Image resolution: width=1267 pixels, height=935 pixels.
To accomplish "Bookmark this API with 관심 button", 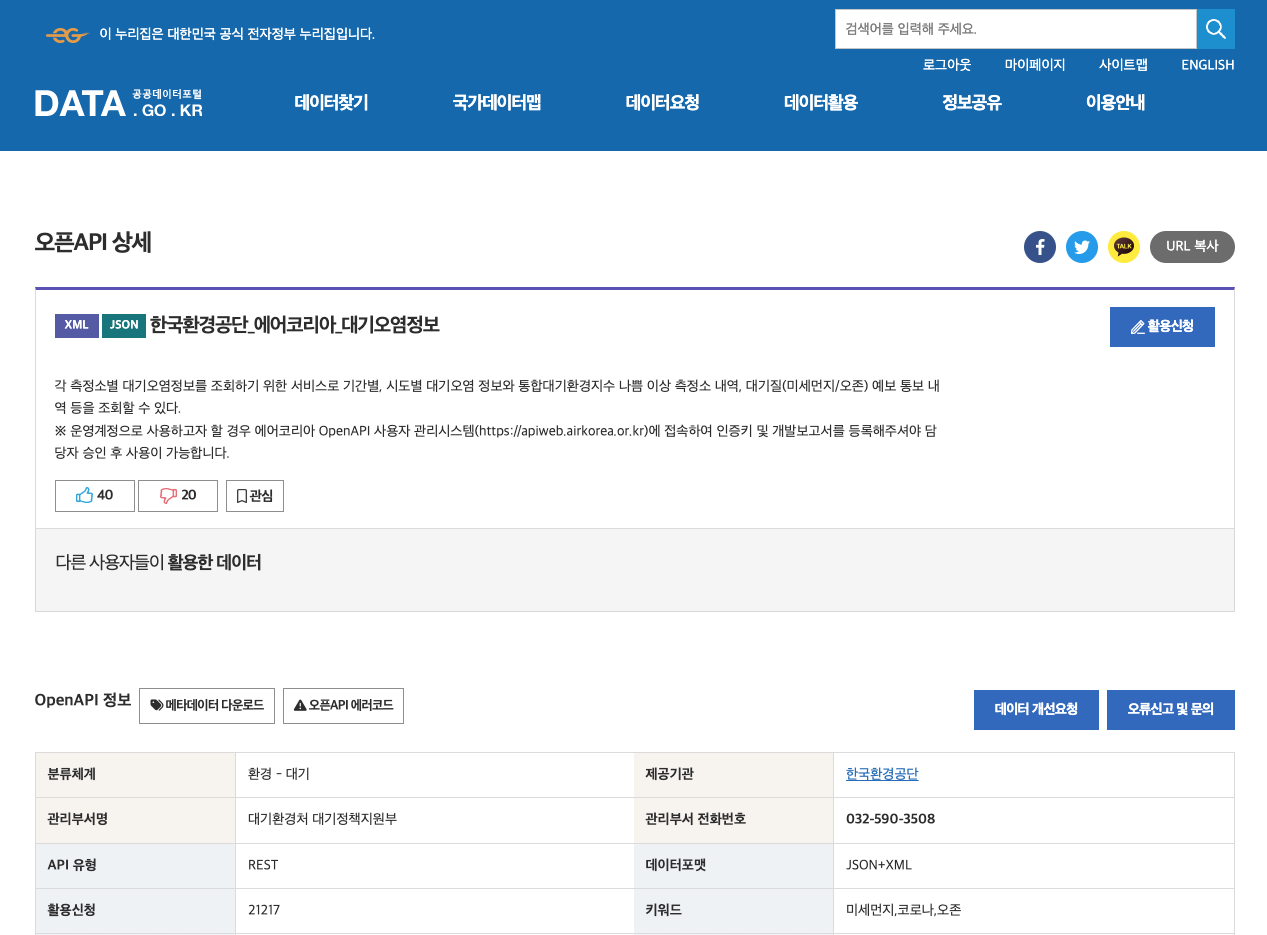I will (x=255, y=495).
